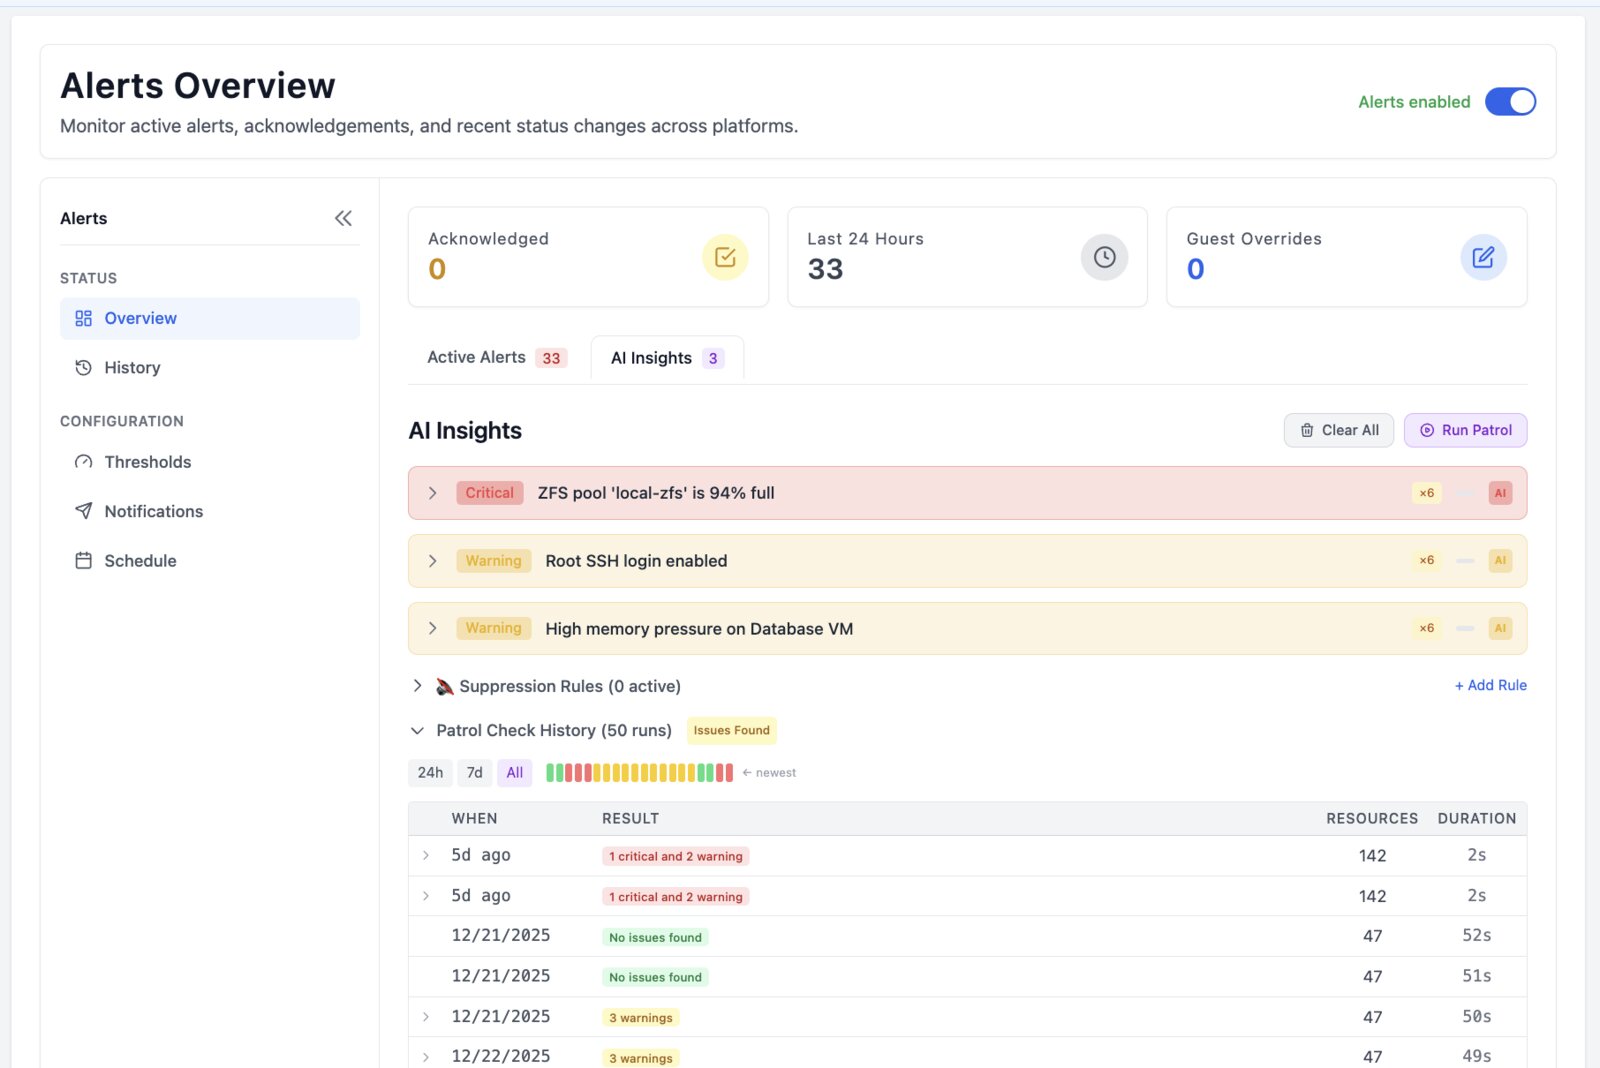Click the x6 count badge on Root SSH alert

click(x=1426, y=561)
